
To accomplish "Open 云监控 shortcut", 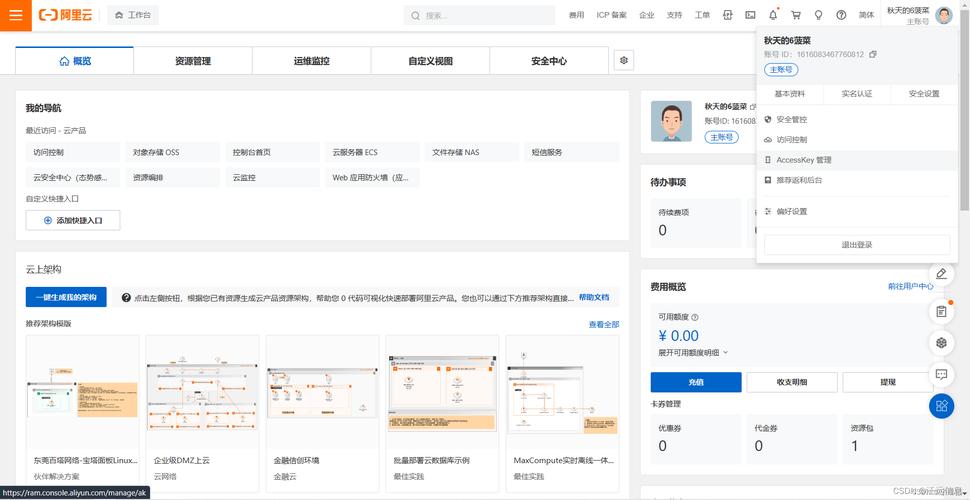I will [x=273, y=178].
